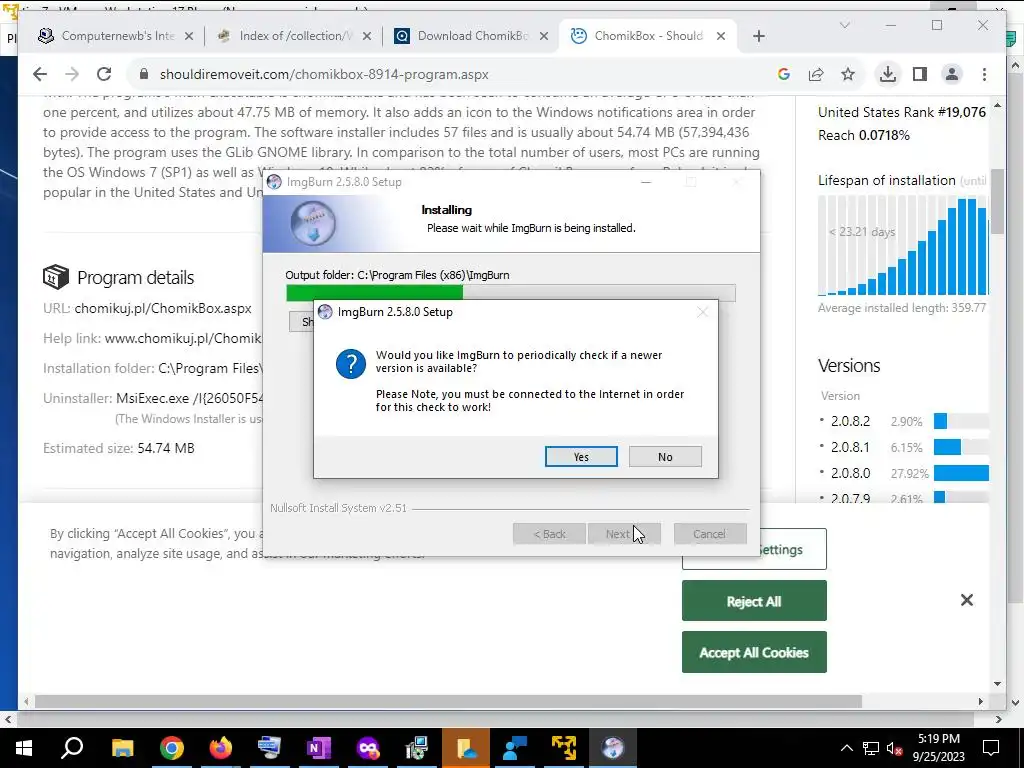Open a new browser tab

[x=758, y=36]
